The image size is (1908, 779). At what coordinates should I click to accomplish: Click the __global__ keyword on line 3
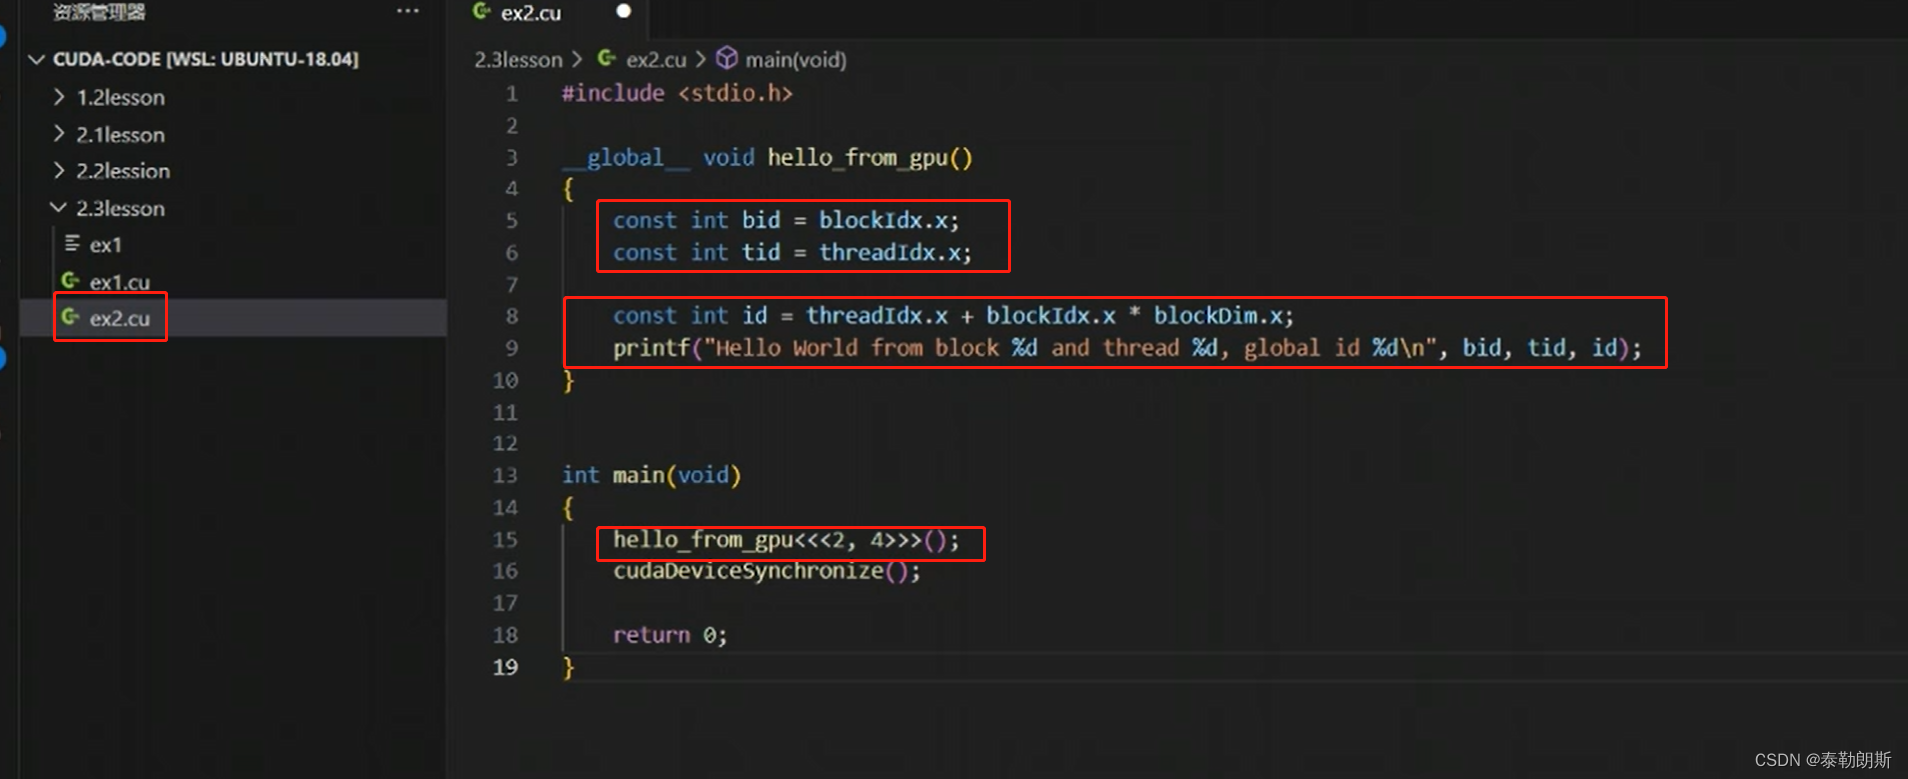coord(625,158)
